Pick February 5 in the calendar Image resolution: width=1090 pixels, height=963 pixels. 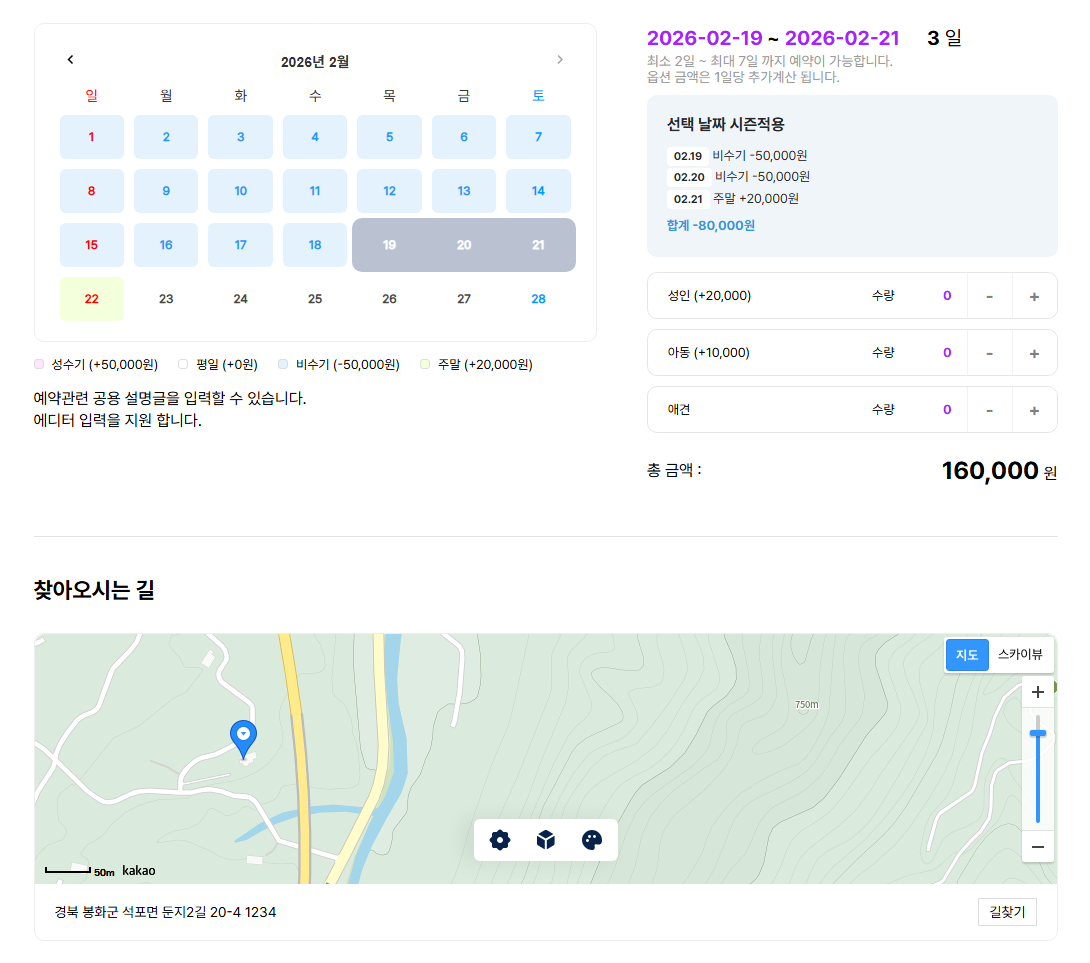pos(389,137)
